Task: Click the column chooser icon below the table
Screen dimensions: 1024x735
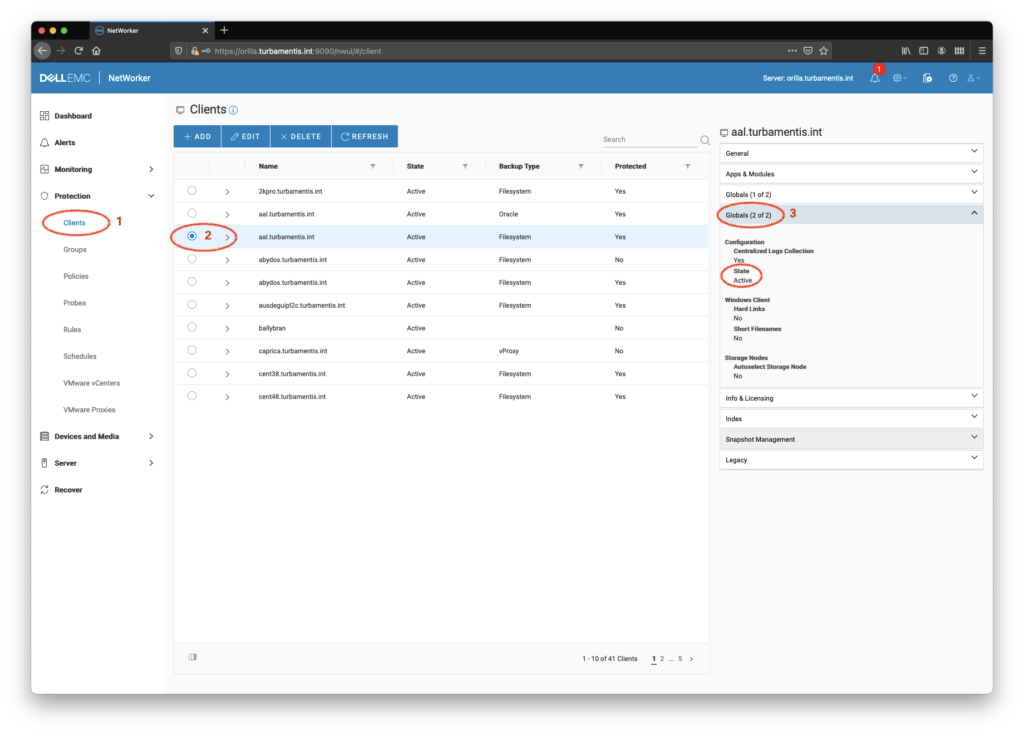Action: (191, 658)
